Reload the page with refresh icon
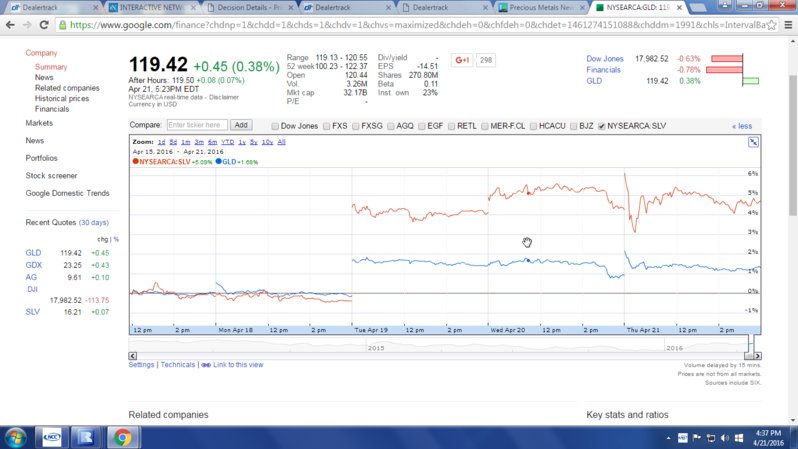Viewport: 798px width, 449px height. coord(44,25)
